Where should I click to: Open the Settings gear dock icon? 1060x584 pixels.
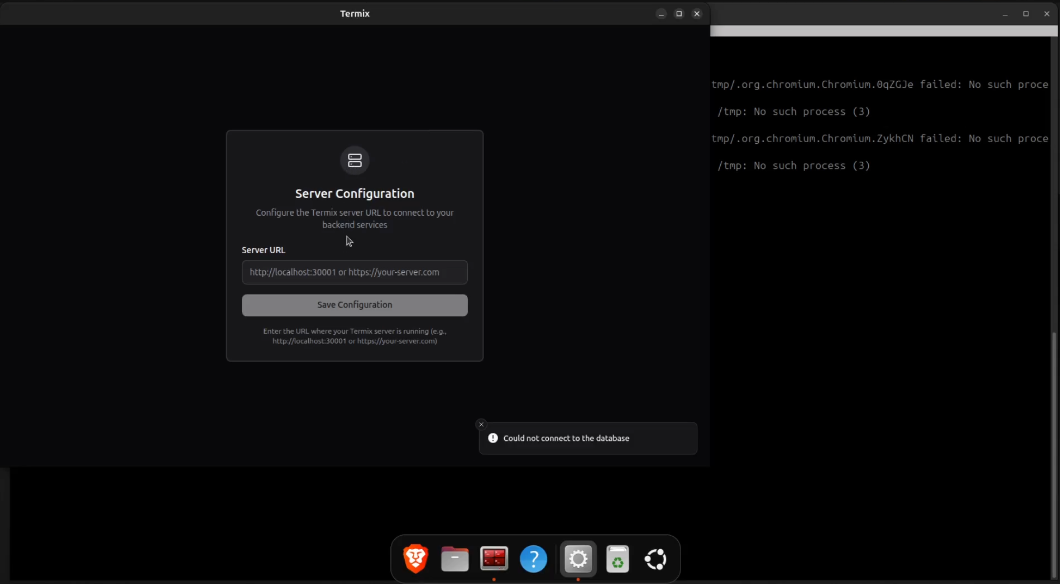[578, 559]
